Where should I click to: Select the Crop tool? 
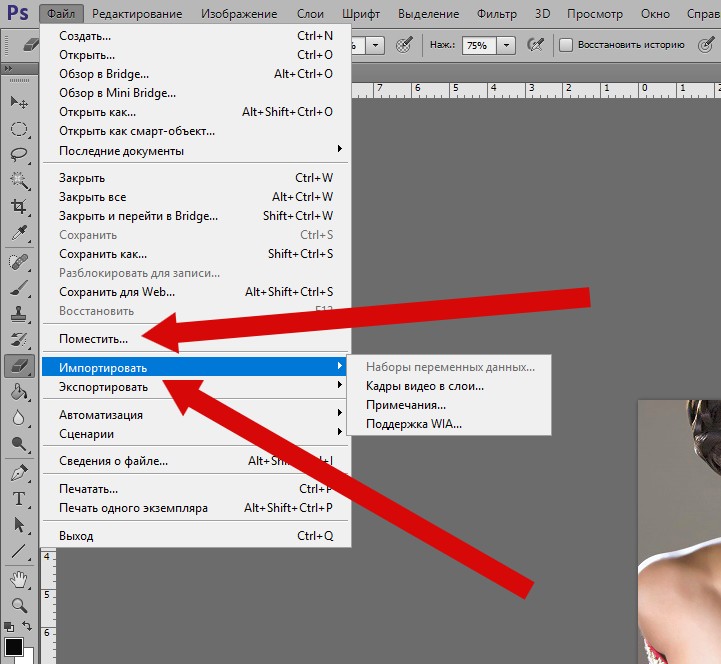18,207
